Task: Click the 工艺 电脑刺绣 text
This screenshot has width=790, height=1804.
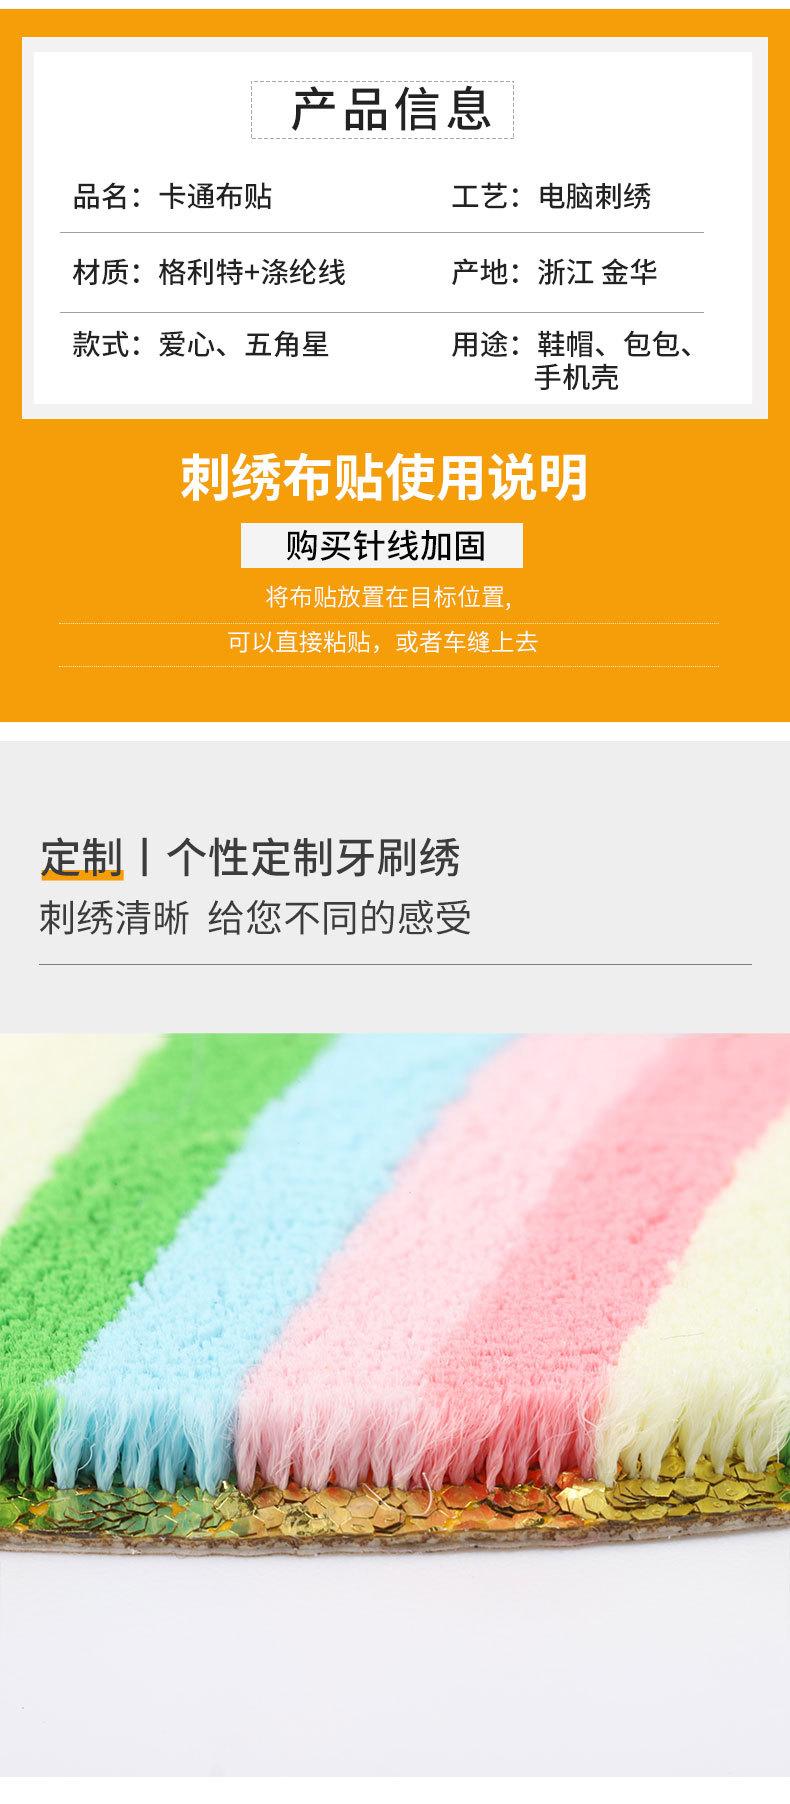Action: click(x=551, y=196)
